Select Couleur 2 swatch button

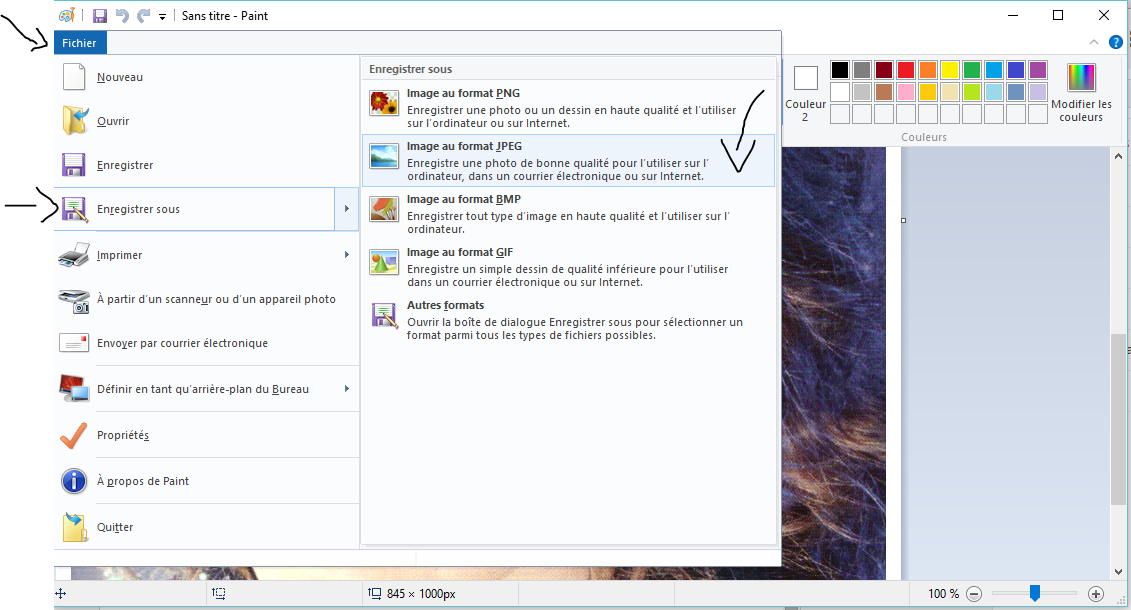click(805, 92)
